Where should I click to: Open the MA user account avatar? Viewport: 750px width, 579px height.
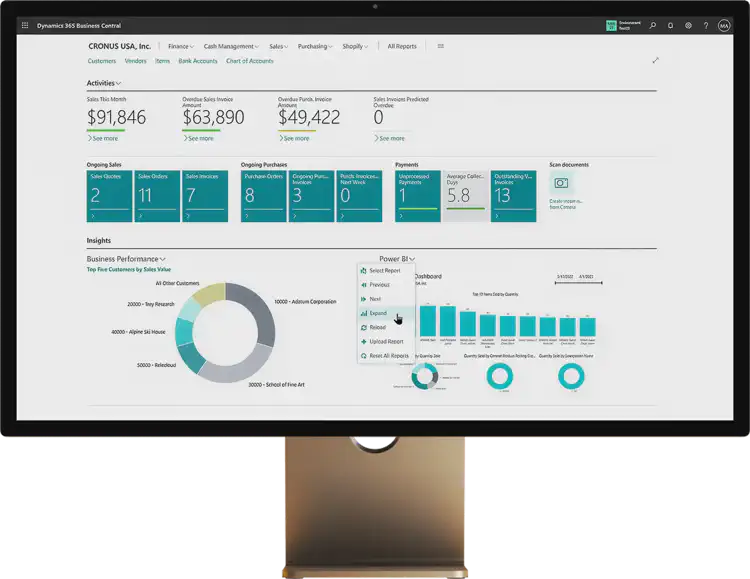(x=724, y=25)
